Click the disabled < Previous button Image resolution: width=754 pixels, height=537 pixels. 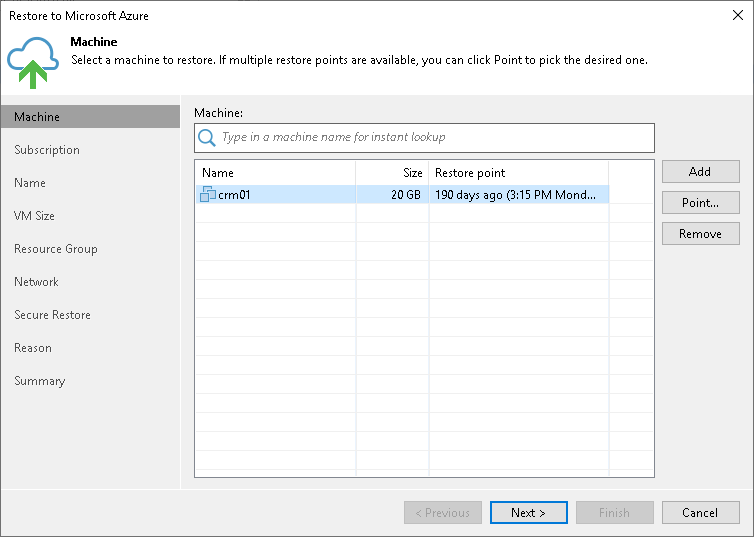442,512
